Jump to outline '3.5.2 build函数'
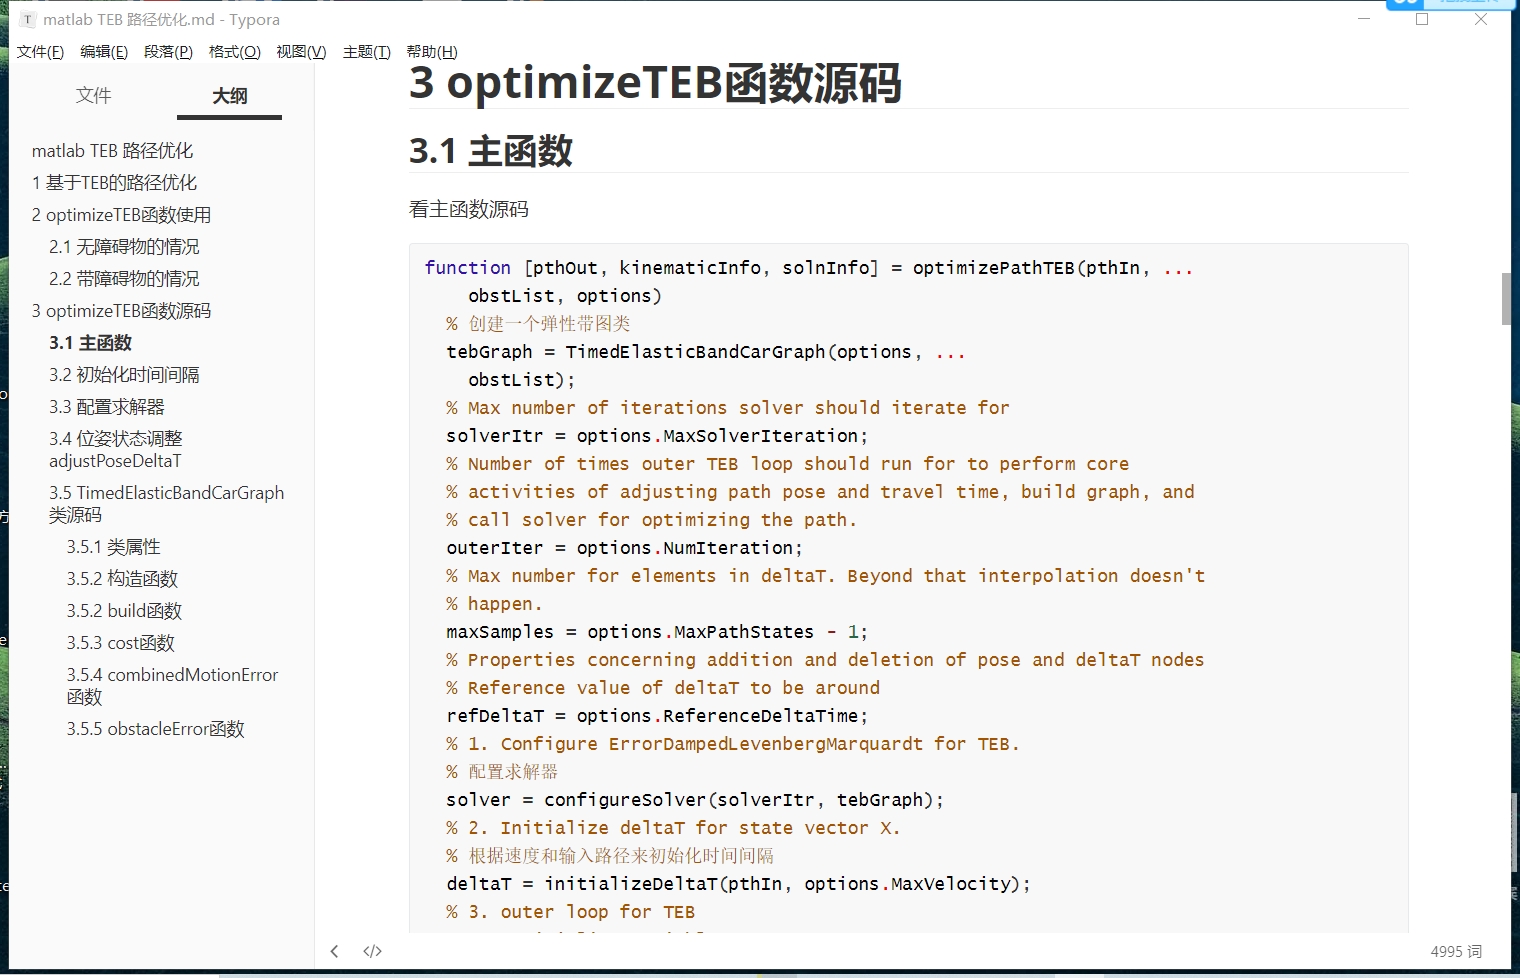The height and width of the screenshot is (978, 1520). tap(124, 611)
